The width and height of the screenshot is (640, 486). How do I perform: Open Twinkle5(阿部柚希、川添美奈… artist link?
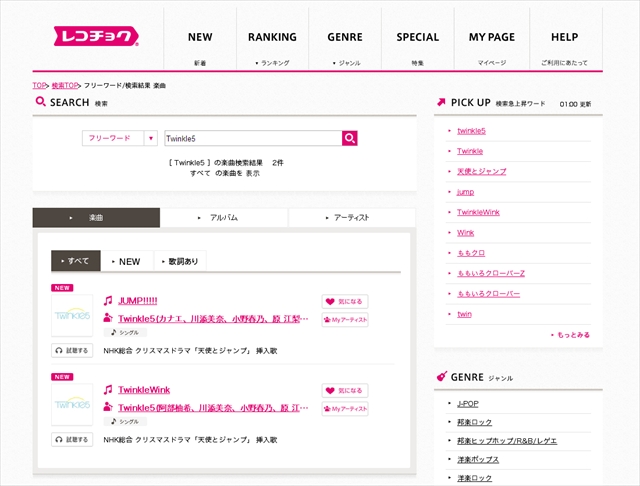[x=213, y=408]
